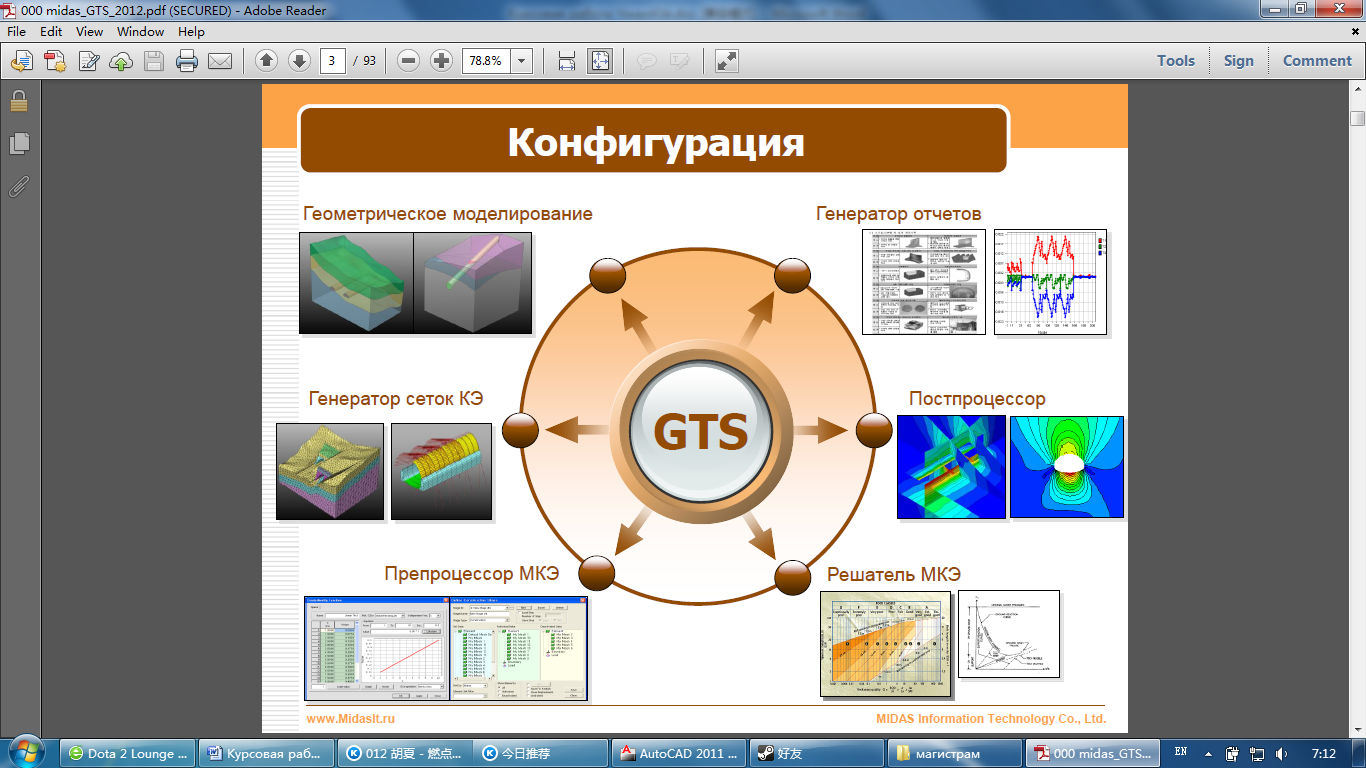This screenshot has height=768, width=1366.
Task: Expand the Comment pane
Action: [x=1317, y=61]
